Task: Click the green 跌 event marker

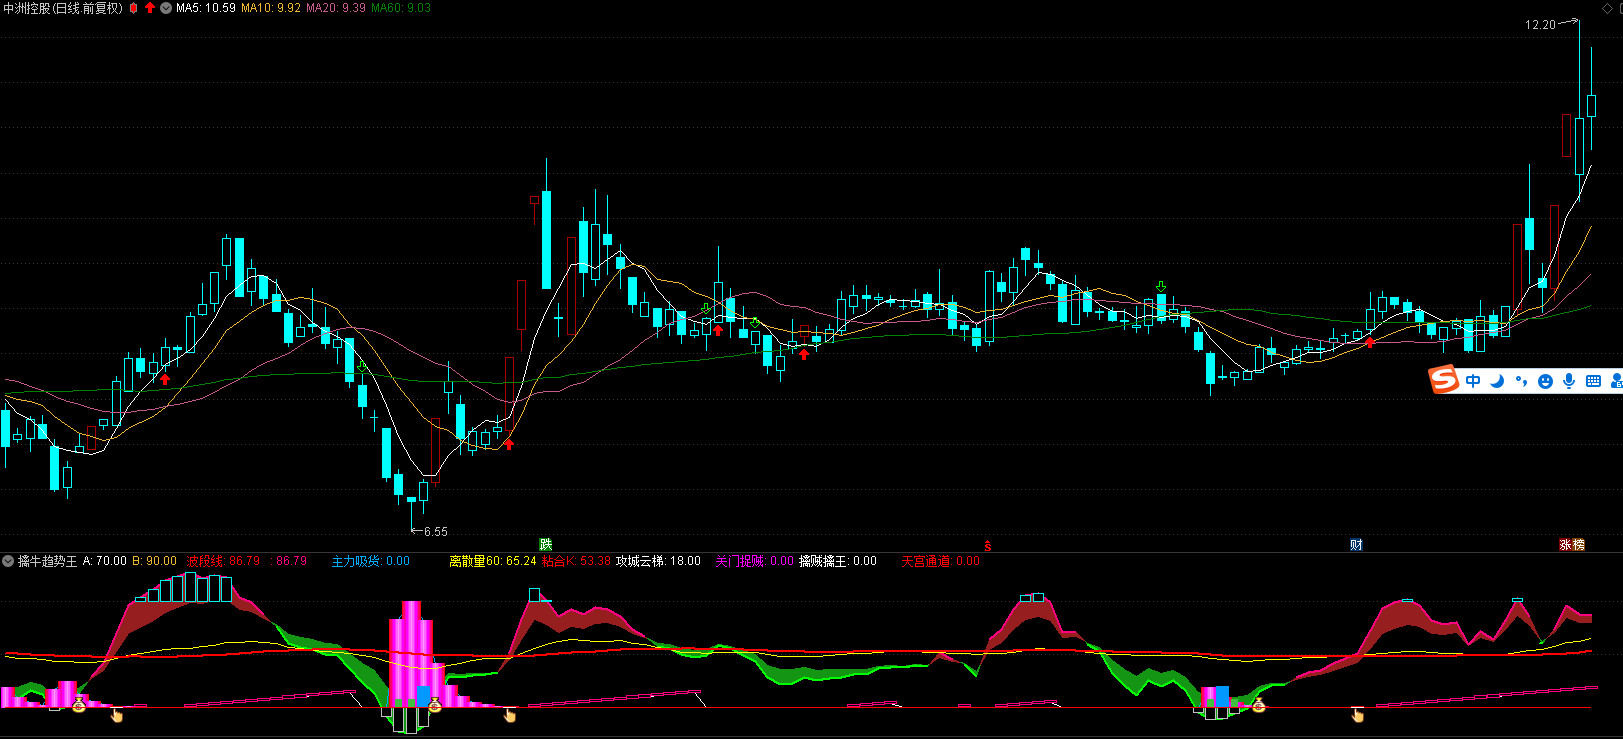Action: coord(546,545)
